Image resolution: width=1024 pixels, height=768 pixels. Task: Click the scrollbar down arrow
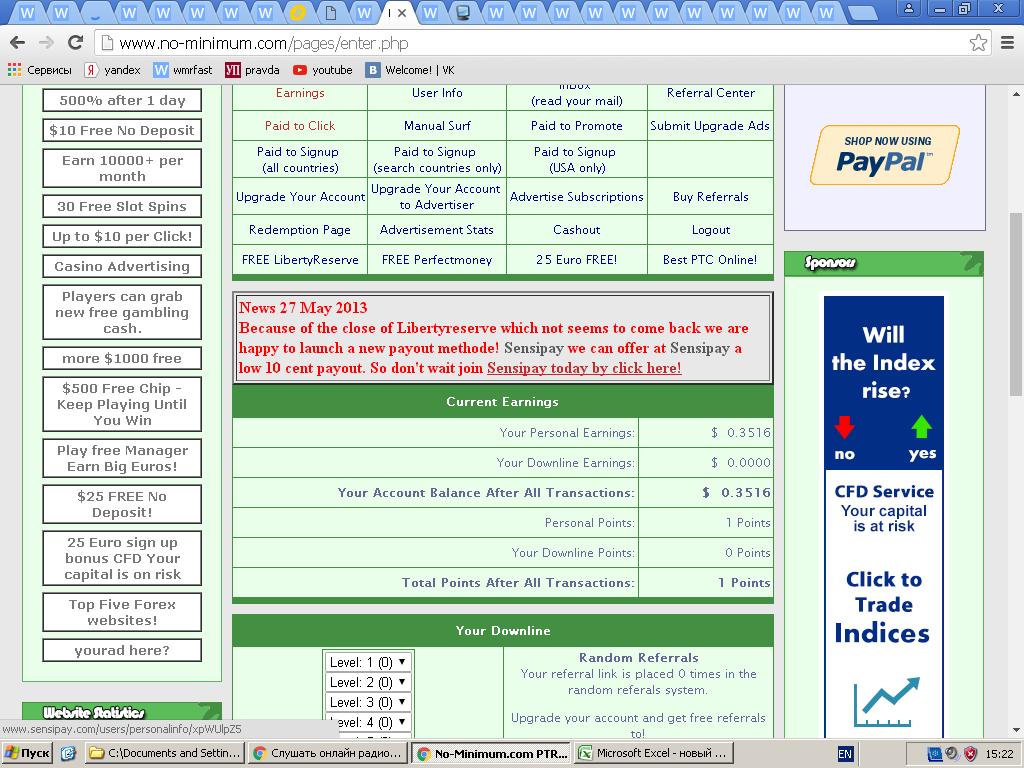point(1016,730)
